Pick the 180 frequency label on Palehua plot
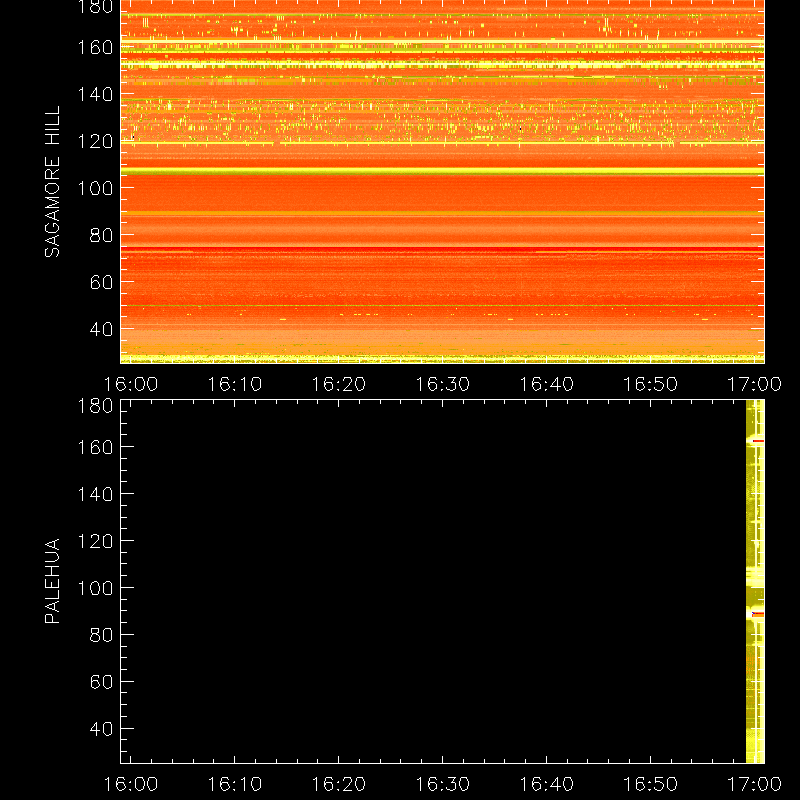Screen dimensions: 800x800 pos(95,406)
